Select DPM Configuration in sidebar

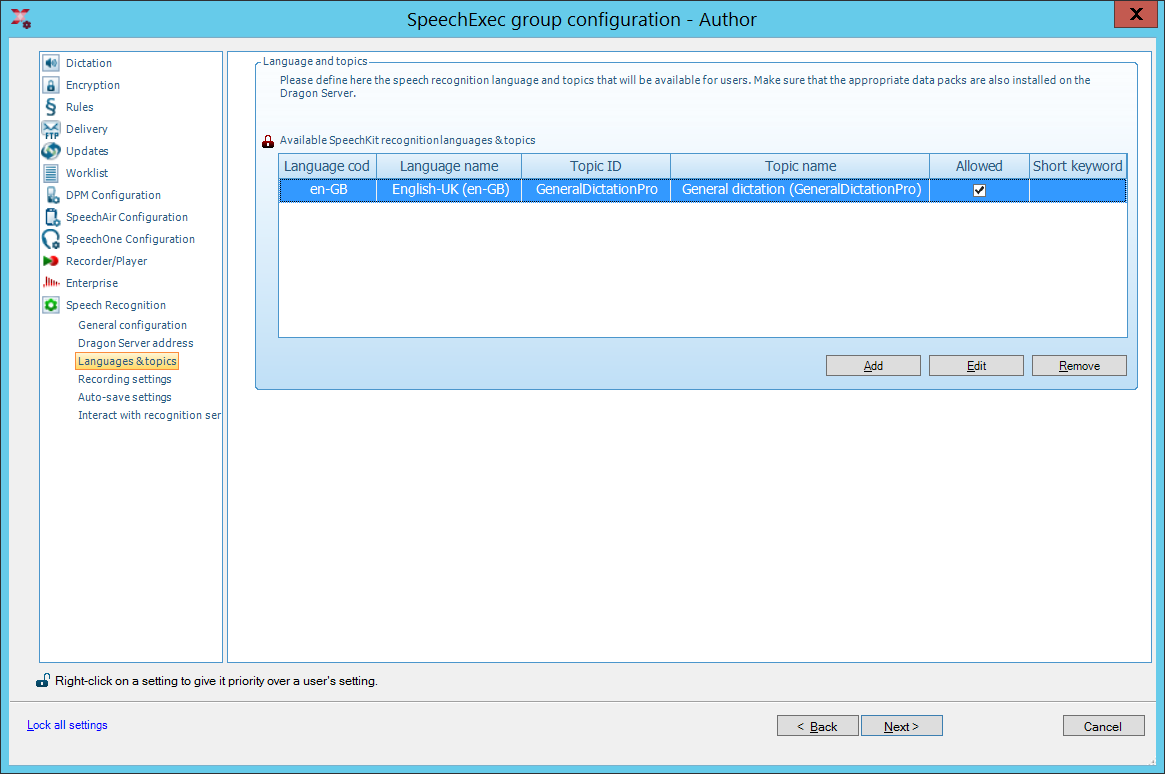point(113,195)
